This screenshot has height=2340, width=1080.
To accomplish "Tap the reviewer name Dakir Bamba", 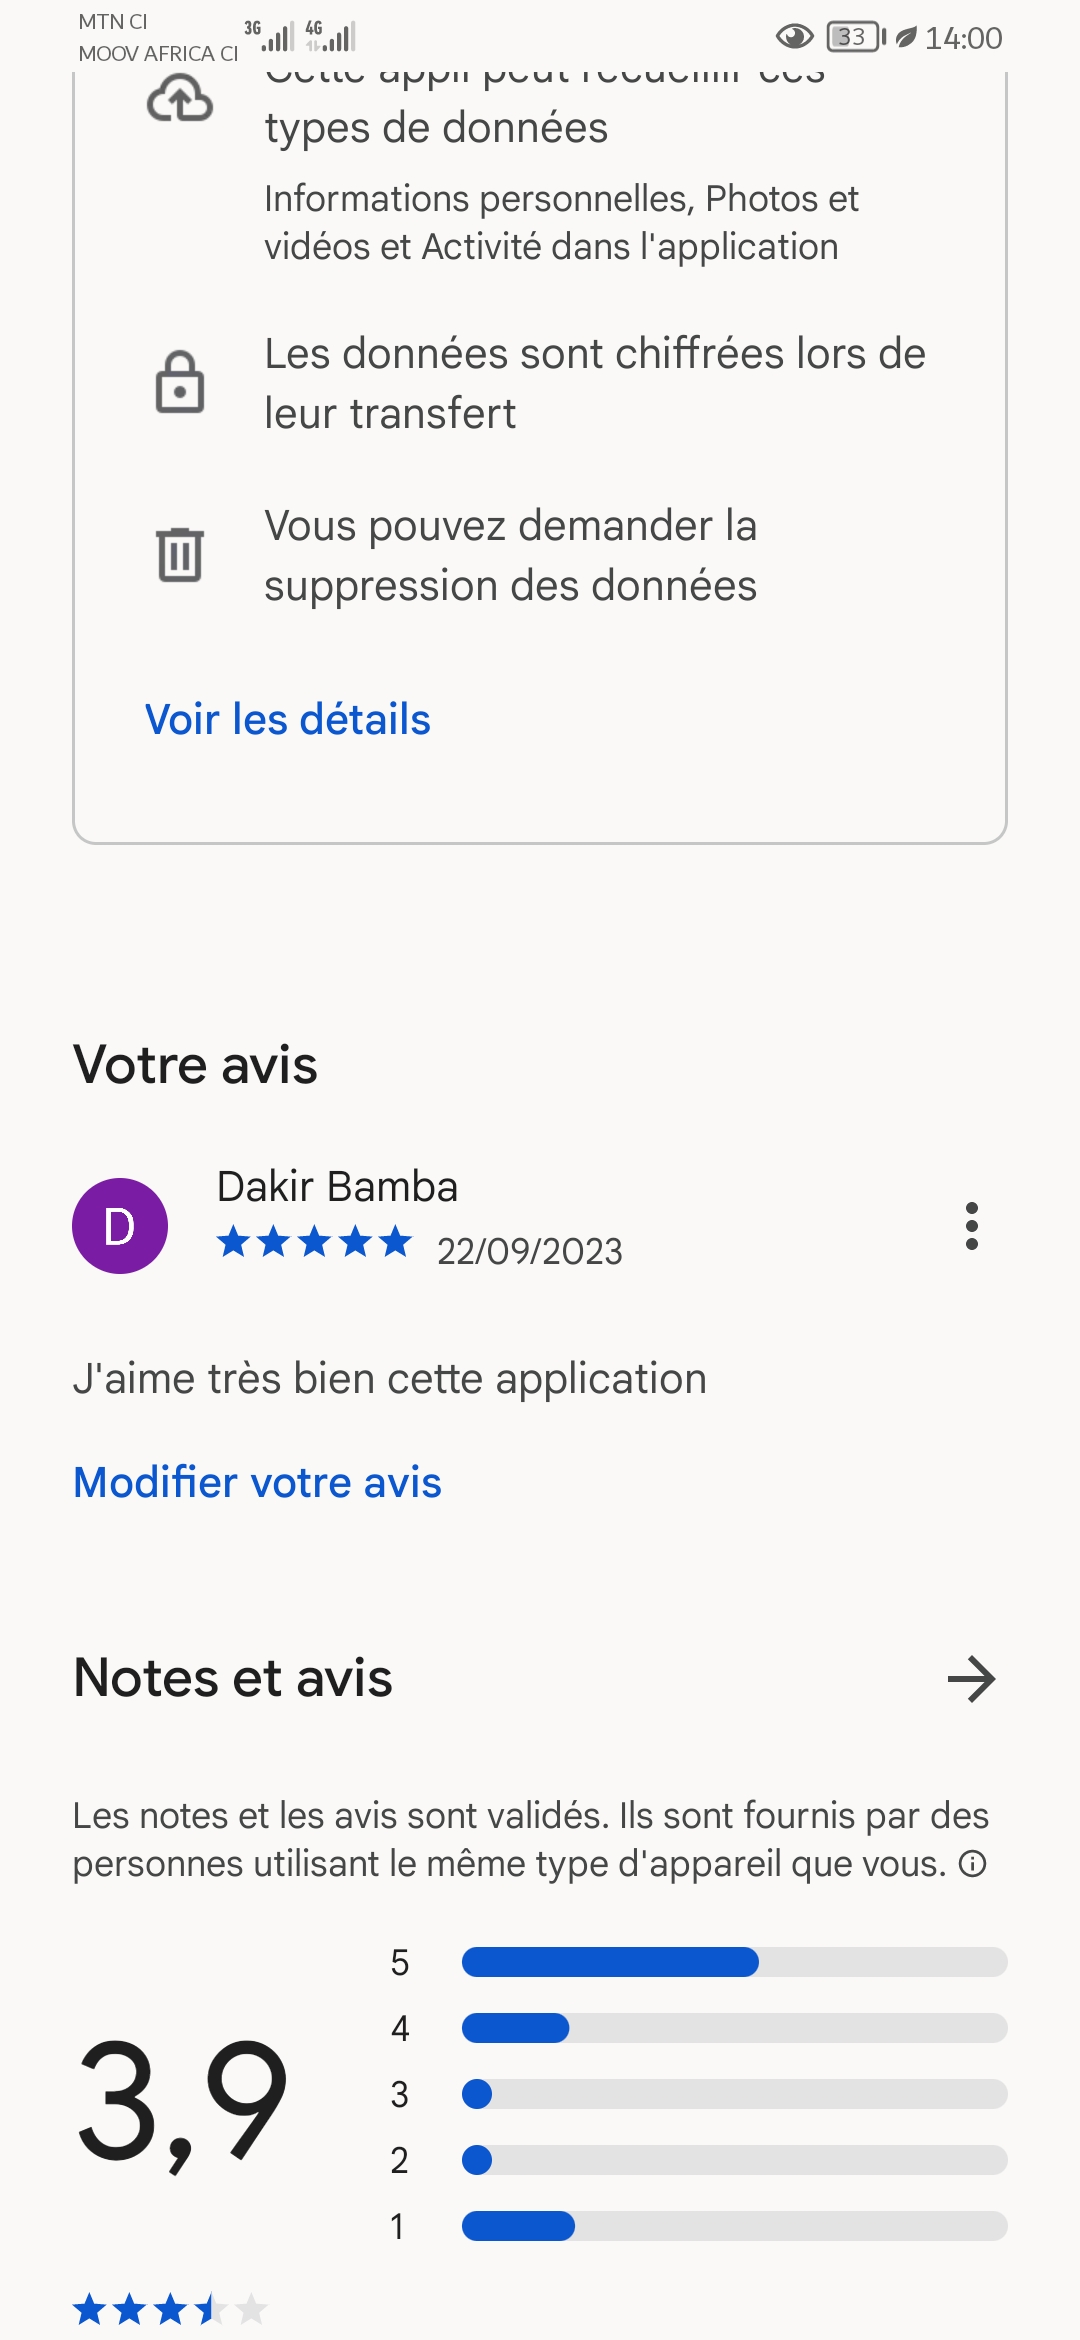I will pos(337,1187).
